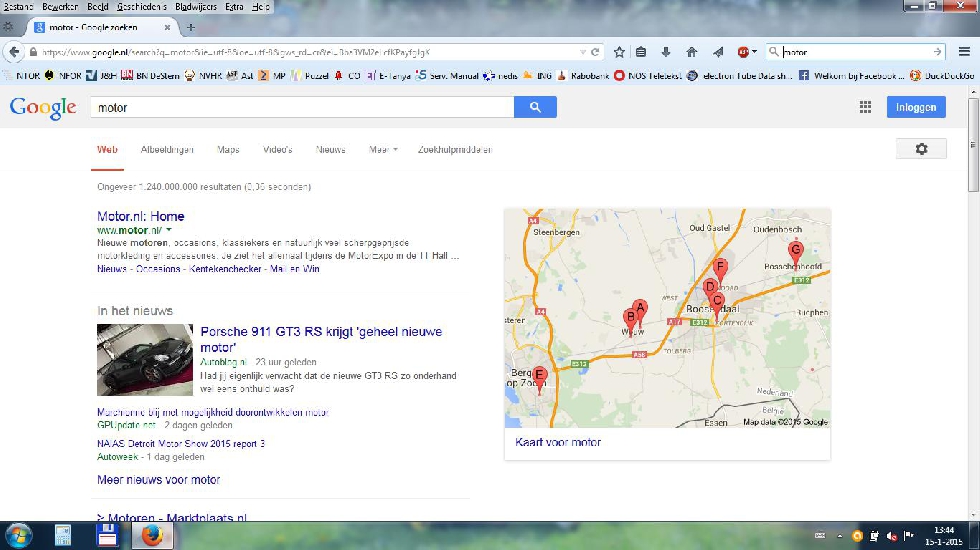Image resolution: width=980 pixels, height=550 pixels.
Task: Click map marker B
Action: pyautogui.click(x=631, y=319)
